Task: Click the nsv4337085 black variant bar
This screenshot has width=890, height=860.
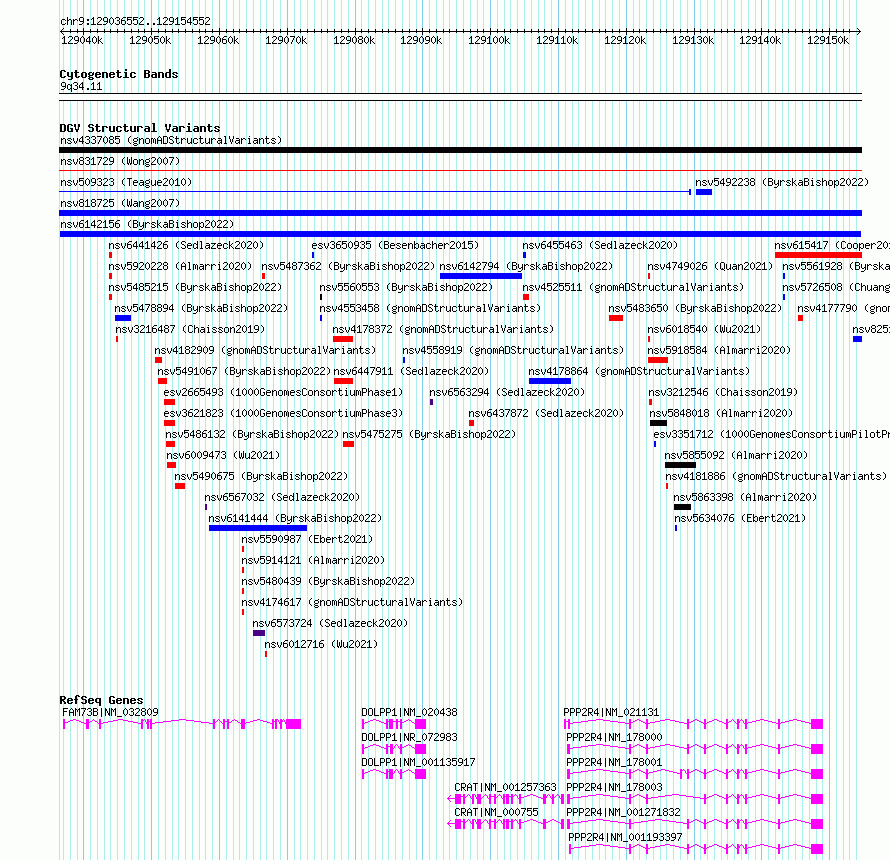Action: (460, 150)
